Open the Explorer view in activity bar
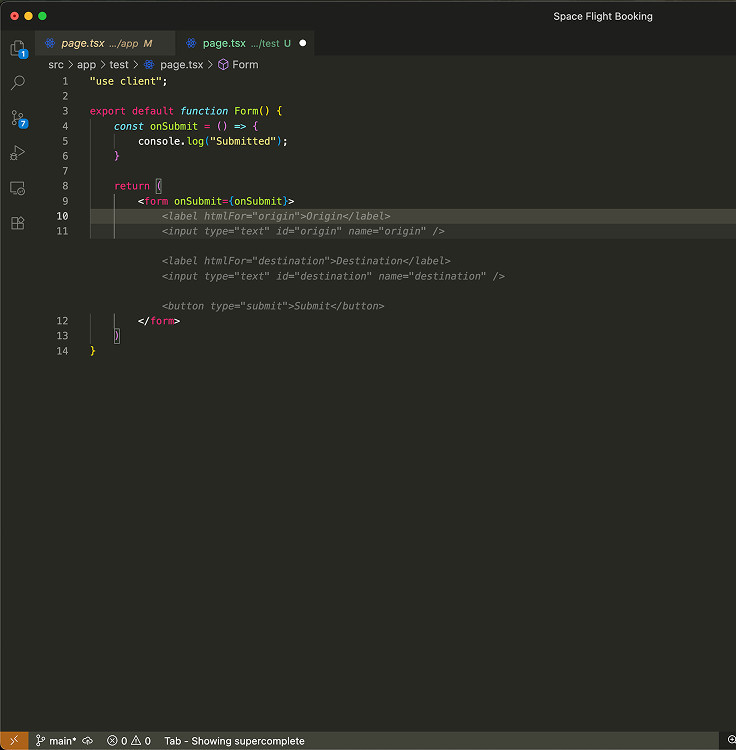The image size is (736, 750). coord(17,48)
